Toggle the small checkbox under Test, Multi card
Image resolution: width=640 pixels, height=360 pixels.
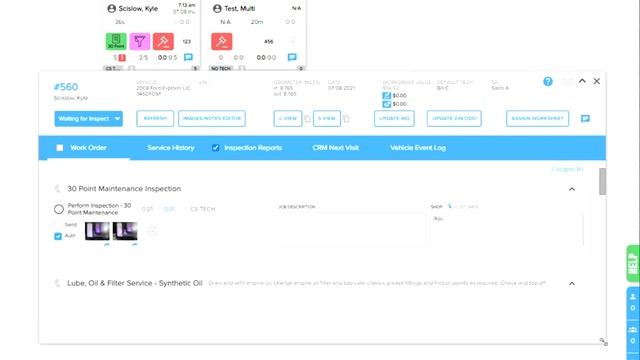coord(242,69)
